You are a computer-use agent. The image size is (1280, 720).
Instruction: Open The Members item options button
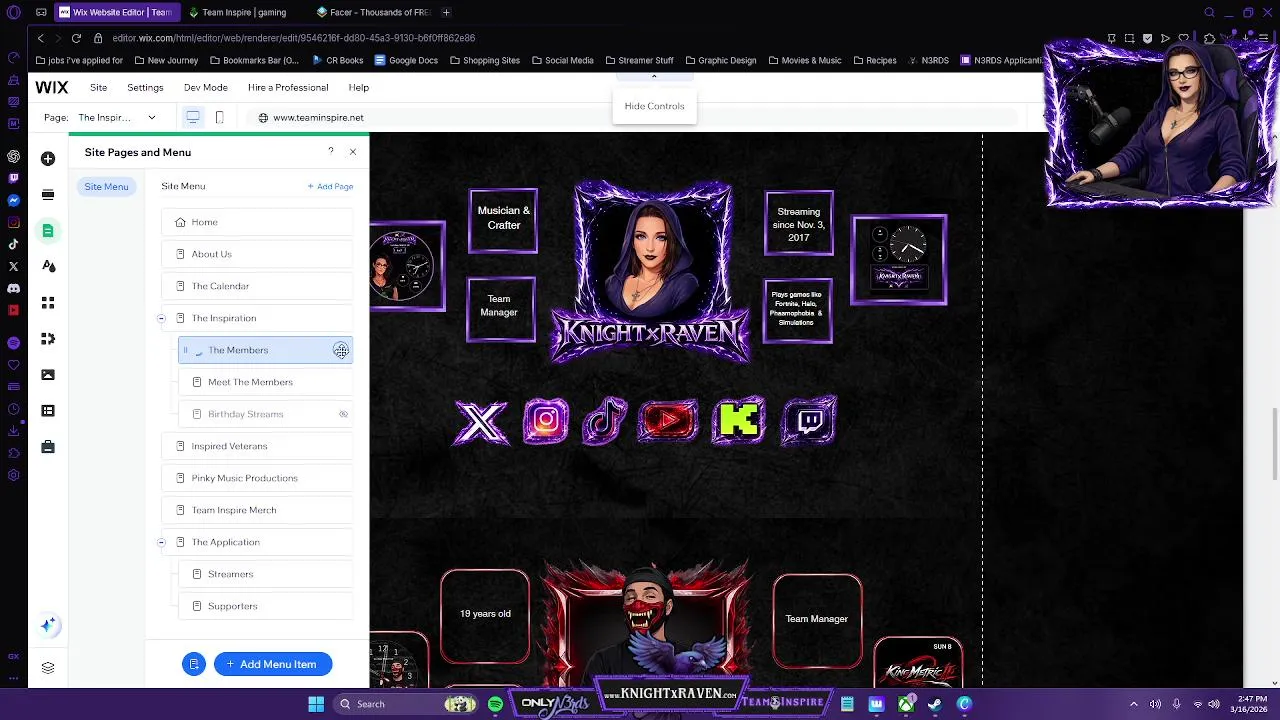tap(341, 350)
